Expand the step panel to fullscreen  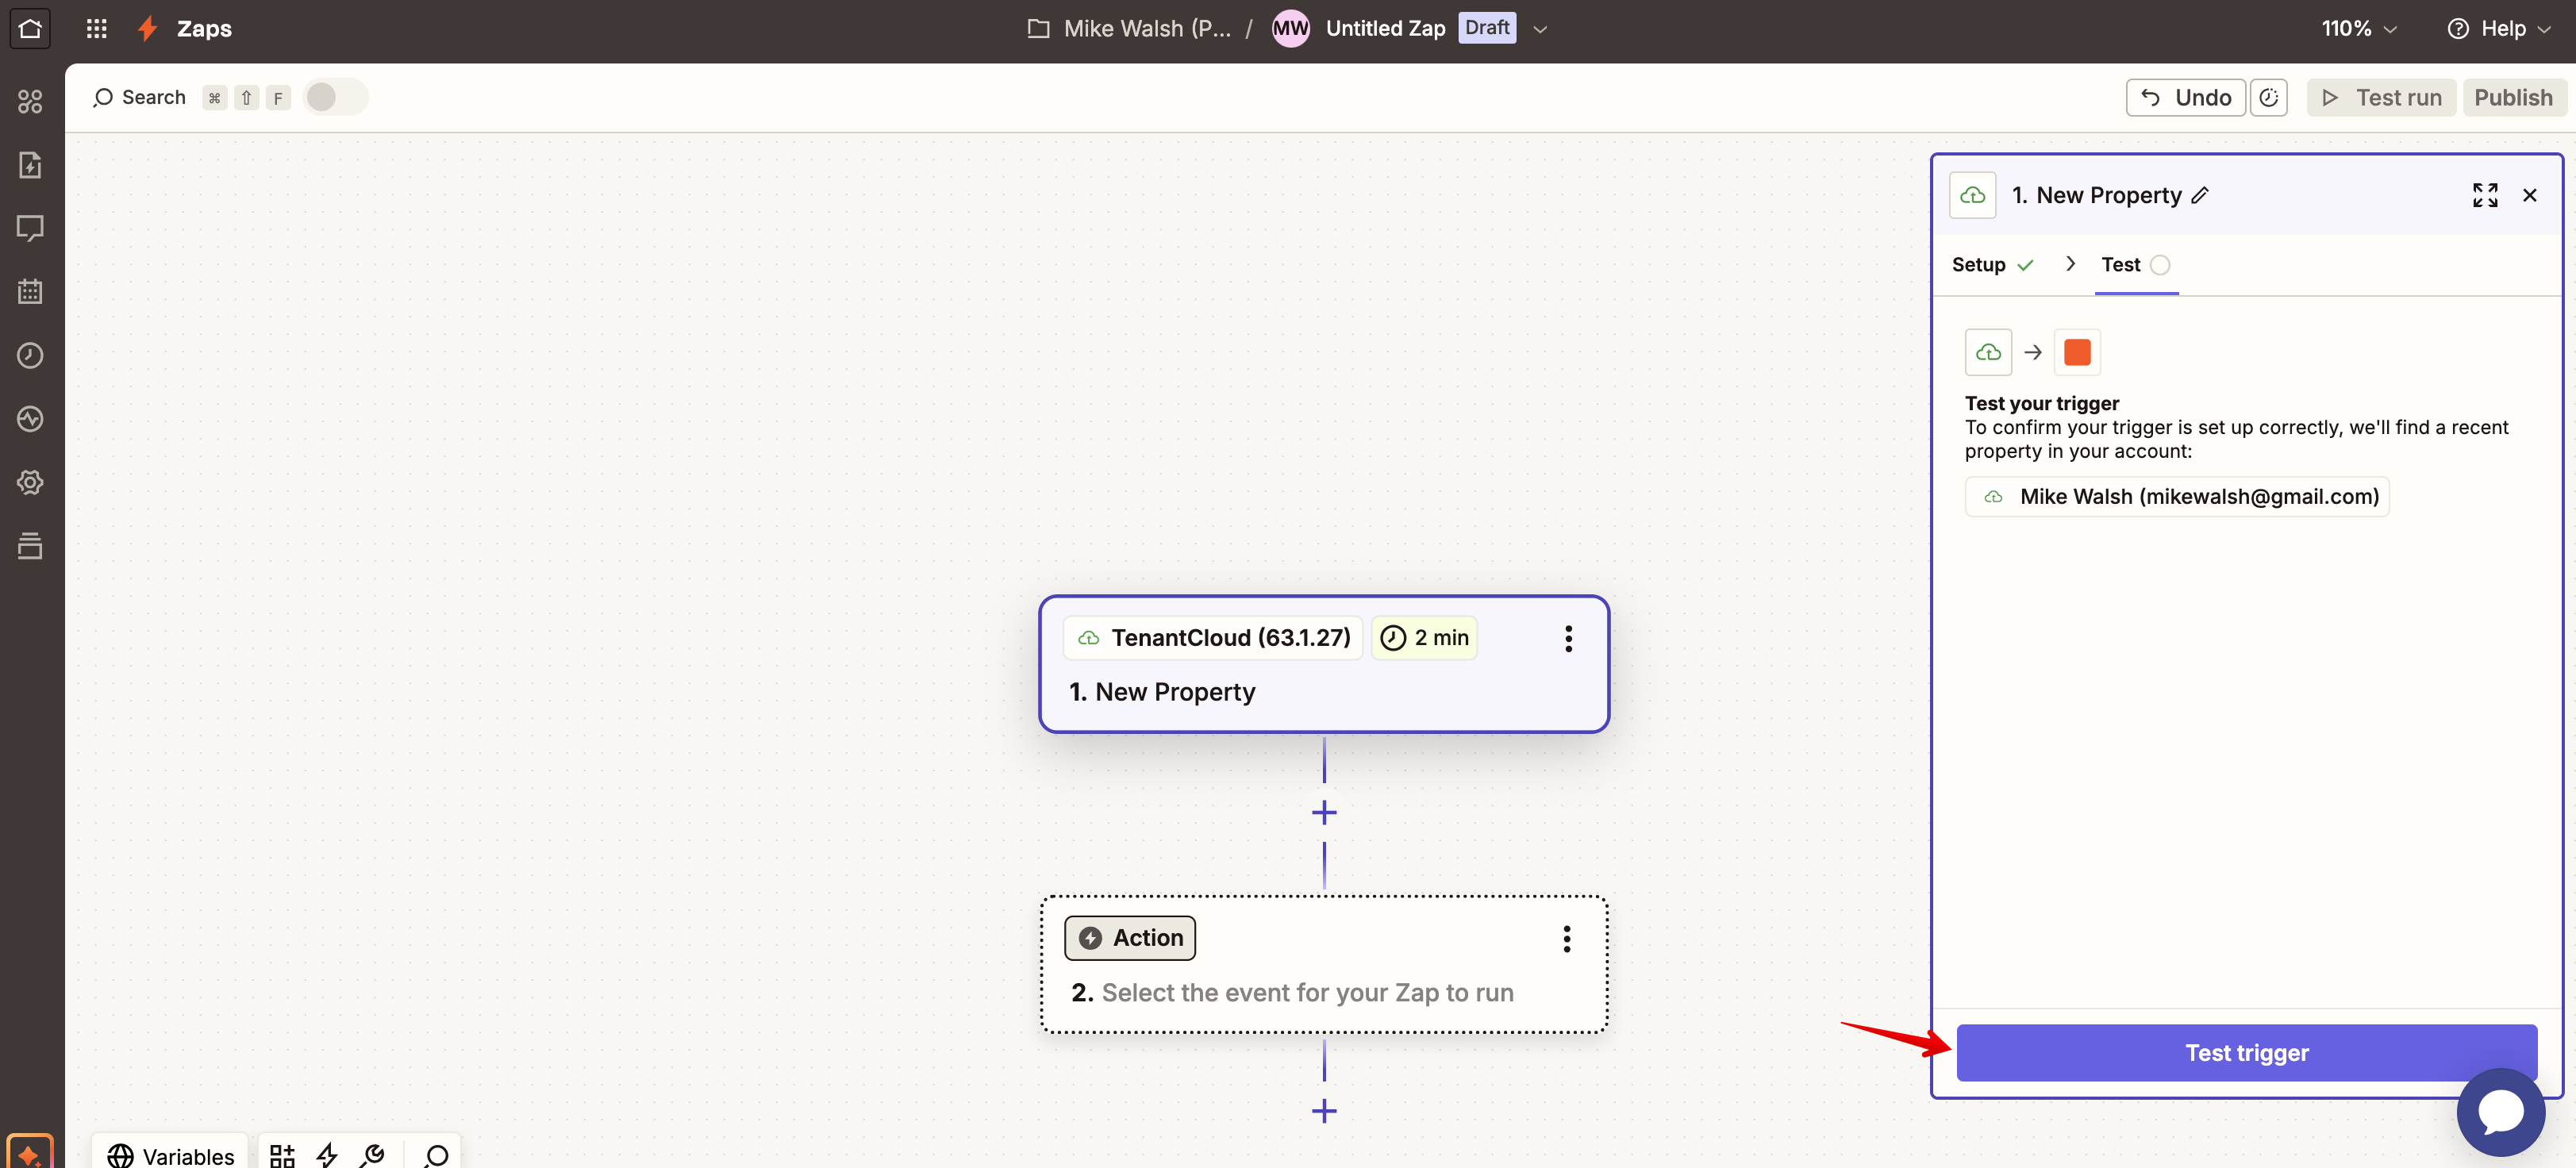[2484, 195]
